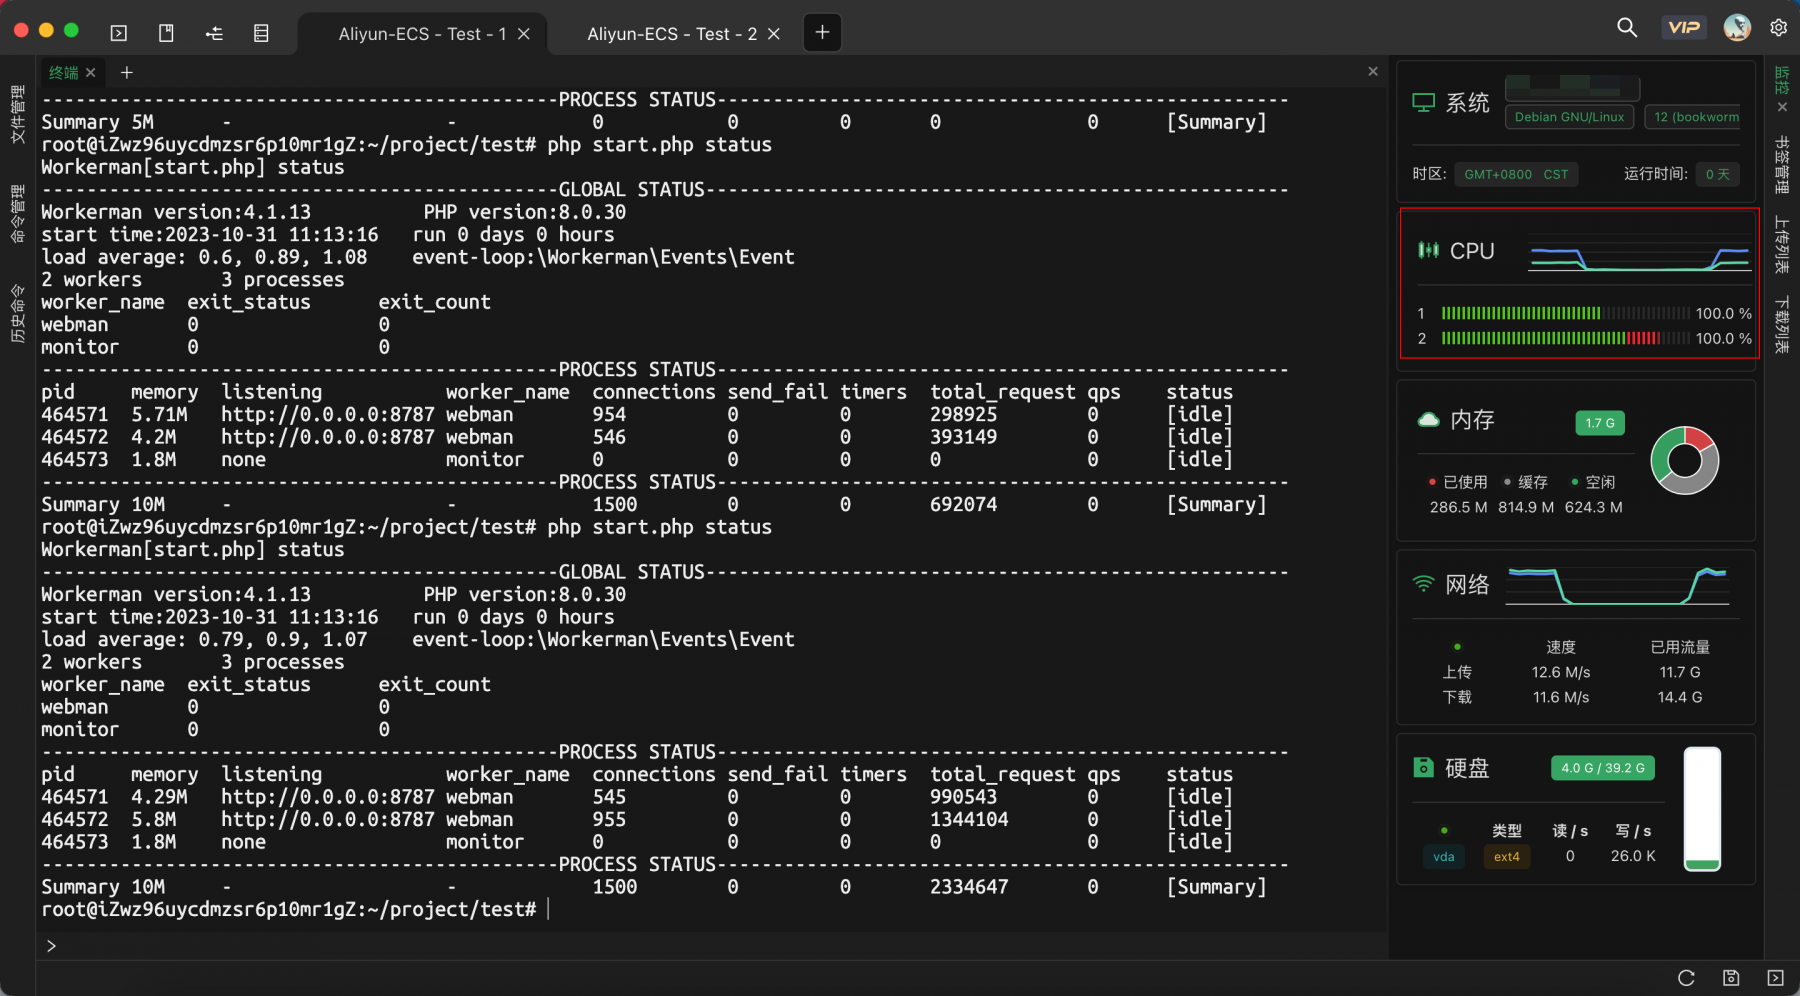
Task: Click the VIP badge button
Action: (1684, 28)
